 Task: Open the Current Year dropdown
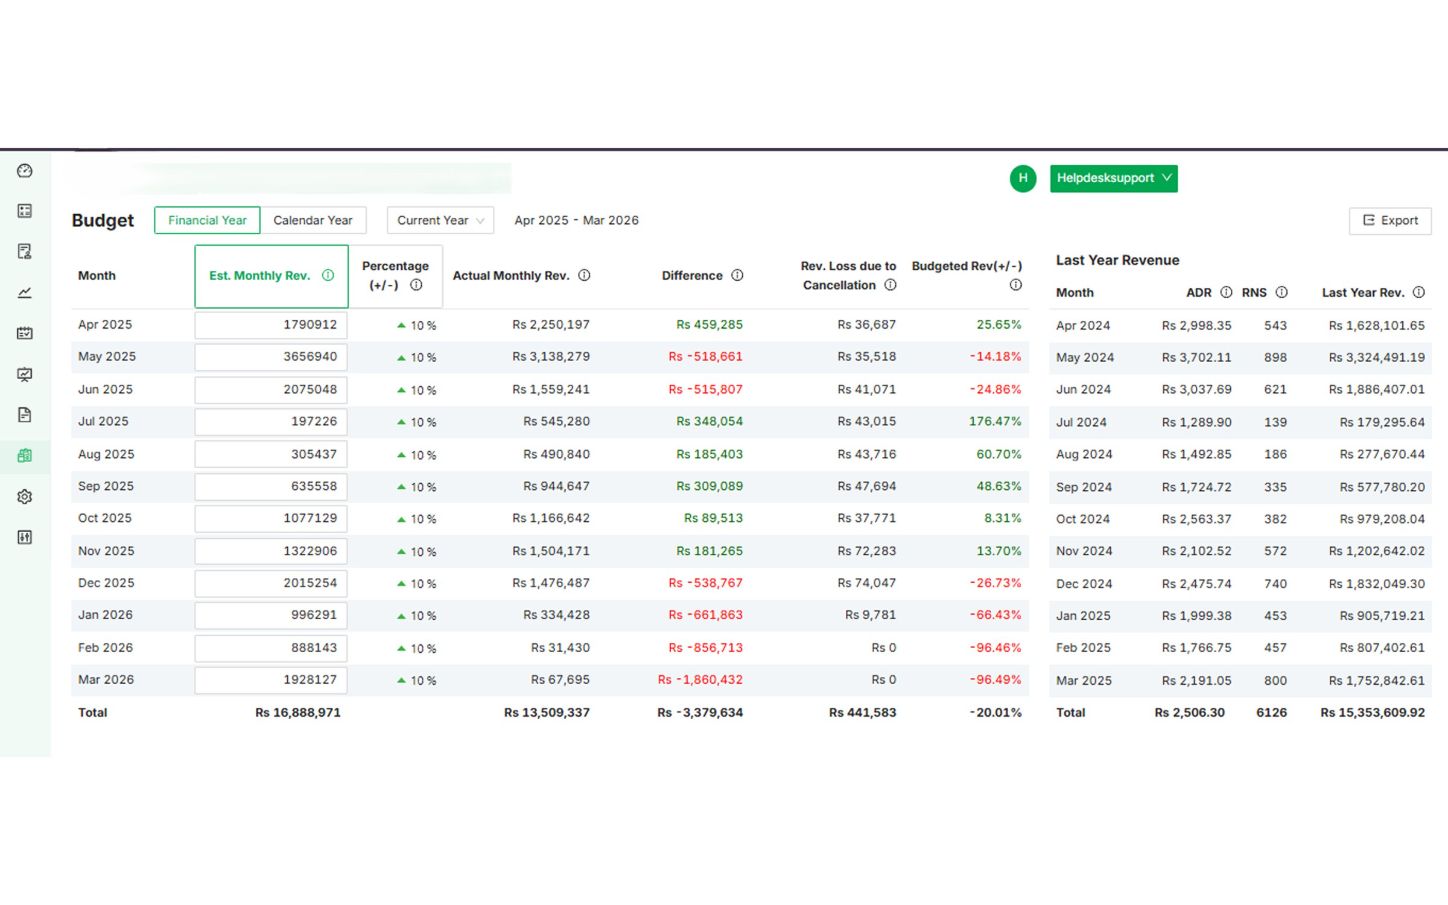point(440,221)
